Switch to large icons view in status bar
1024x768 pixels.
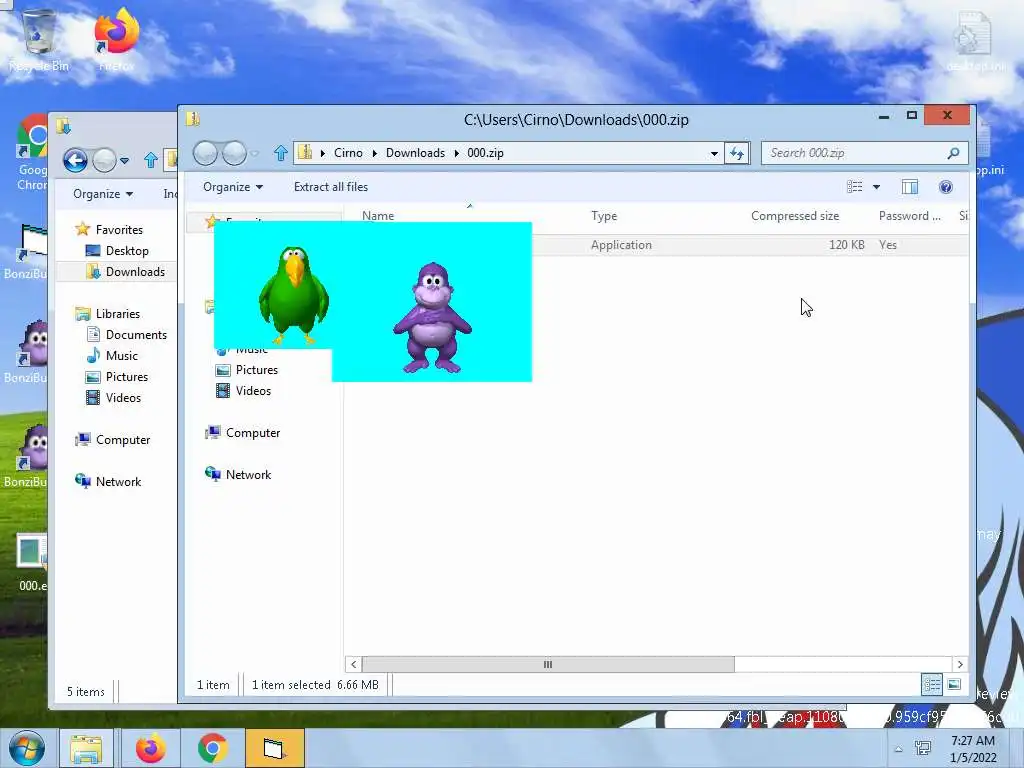[x=953, y=684]
